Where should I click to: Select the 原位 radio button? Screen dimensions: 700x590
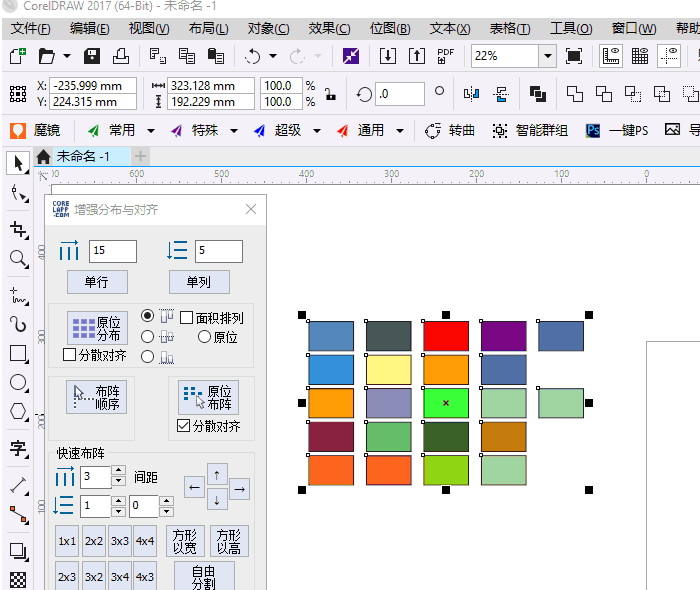pos(204,337)
